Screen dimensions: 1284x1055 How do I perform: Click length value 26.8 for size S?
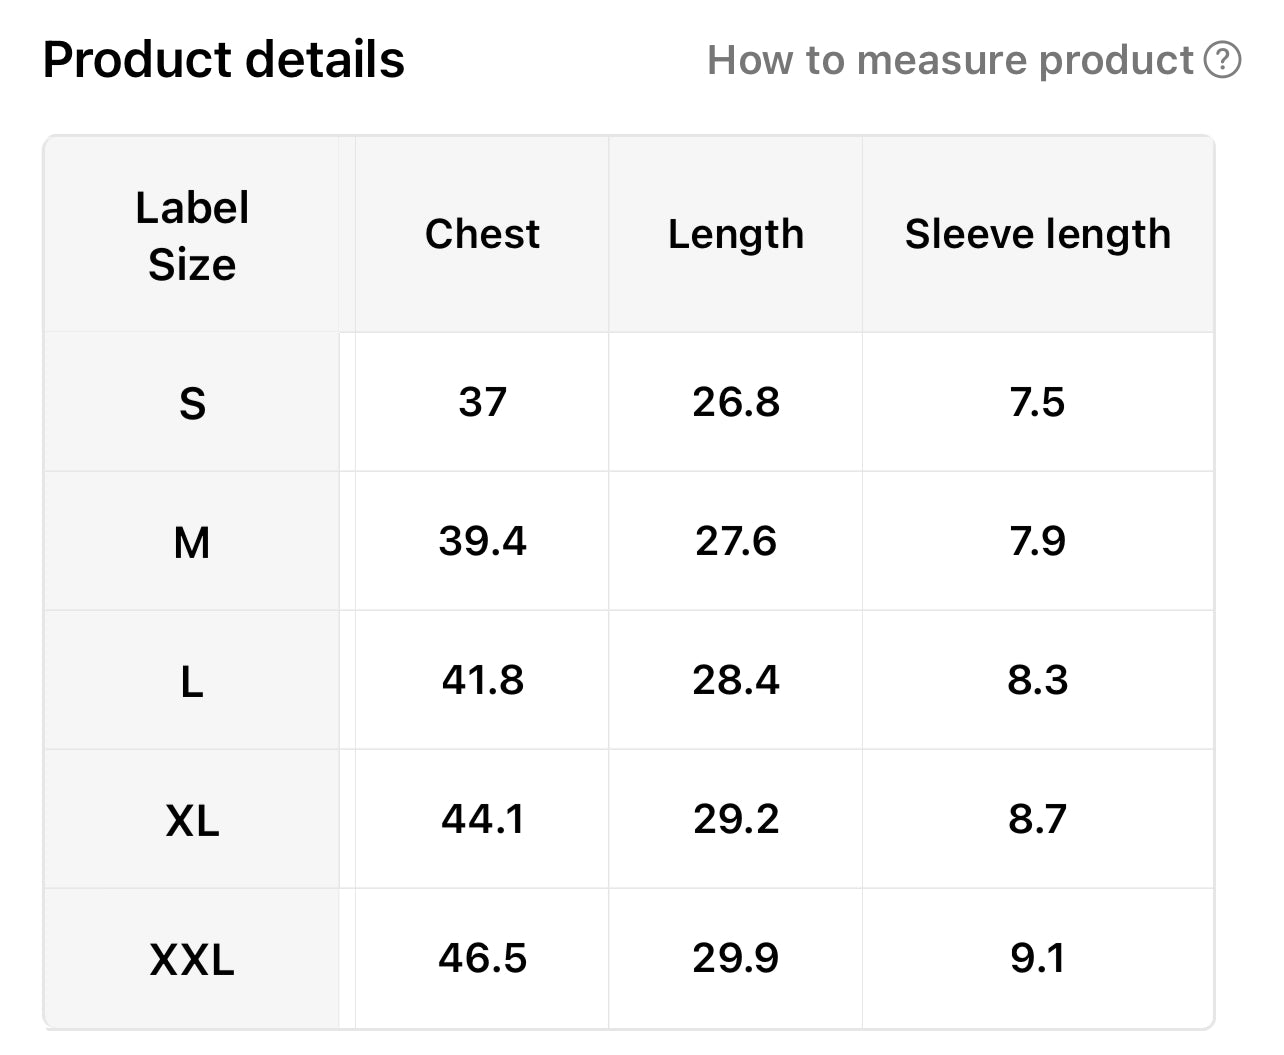(x=736, y=402)
